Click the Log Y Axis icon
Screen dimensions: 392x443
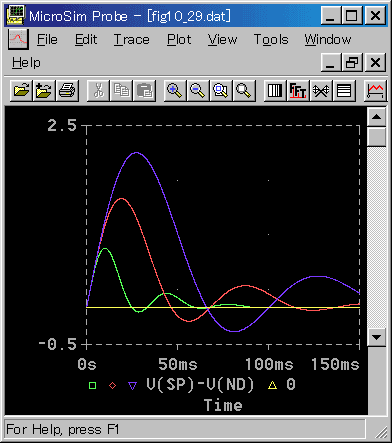pyautogui.click(x=344, y=91)
